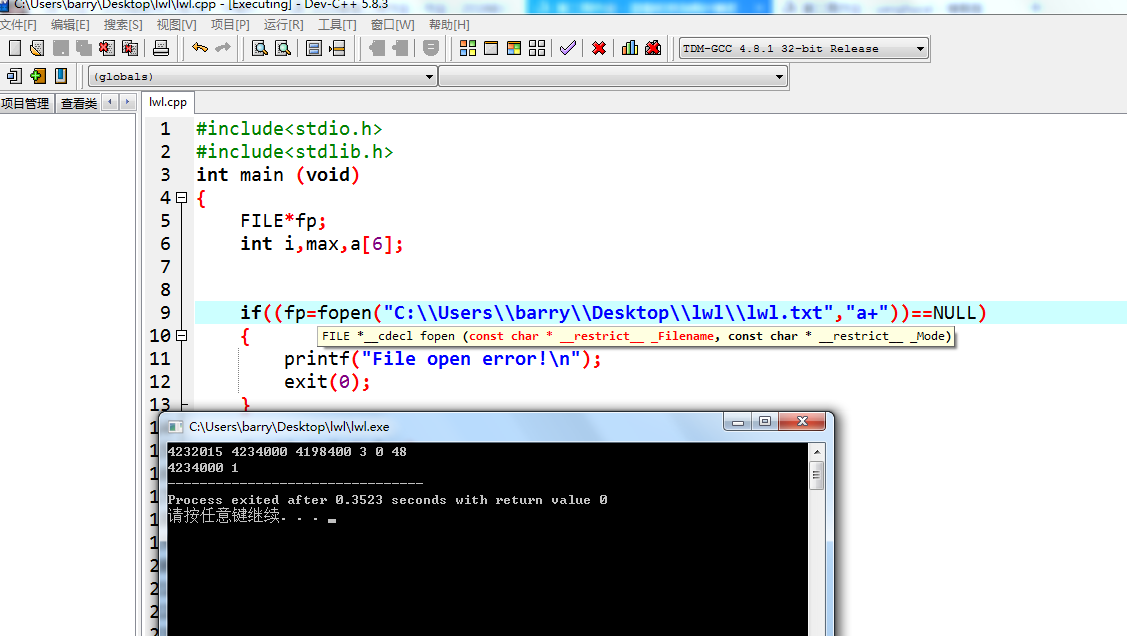
Task: Click the Rebuild All icon
Action: [537, 48]
